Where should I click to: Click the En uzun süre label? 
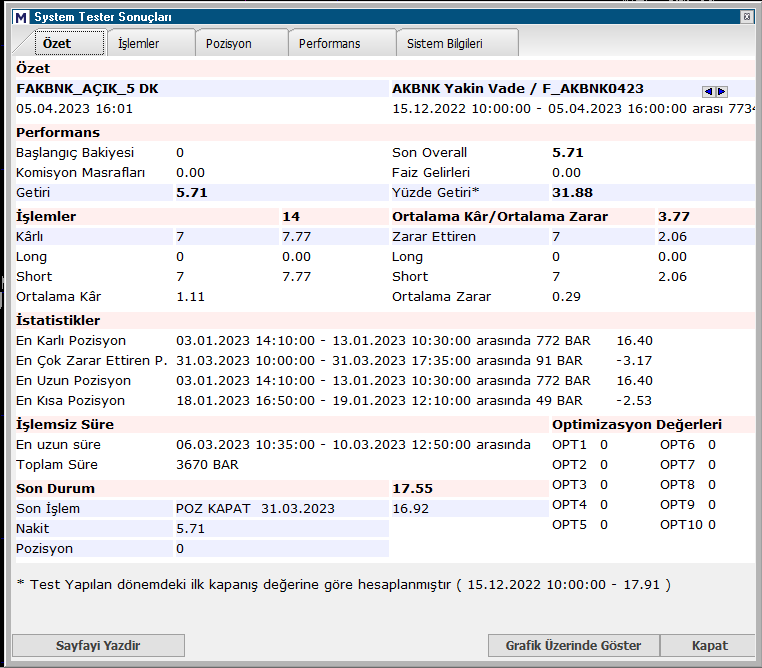(58, 445)
